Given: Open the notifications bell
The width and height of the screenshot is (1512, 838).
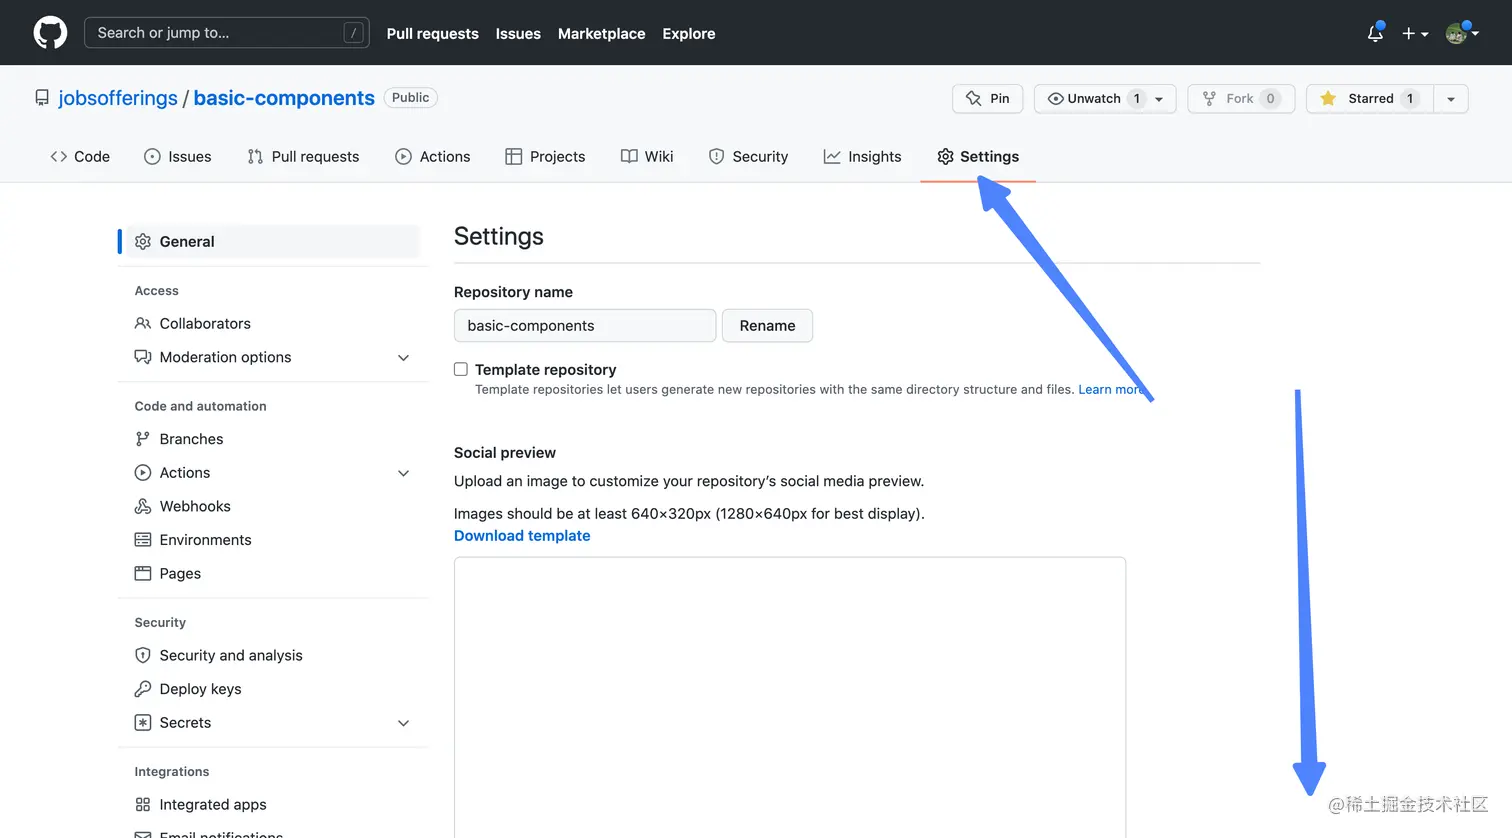Looking at the screenshot, I should 1375,33.
